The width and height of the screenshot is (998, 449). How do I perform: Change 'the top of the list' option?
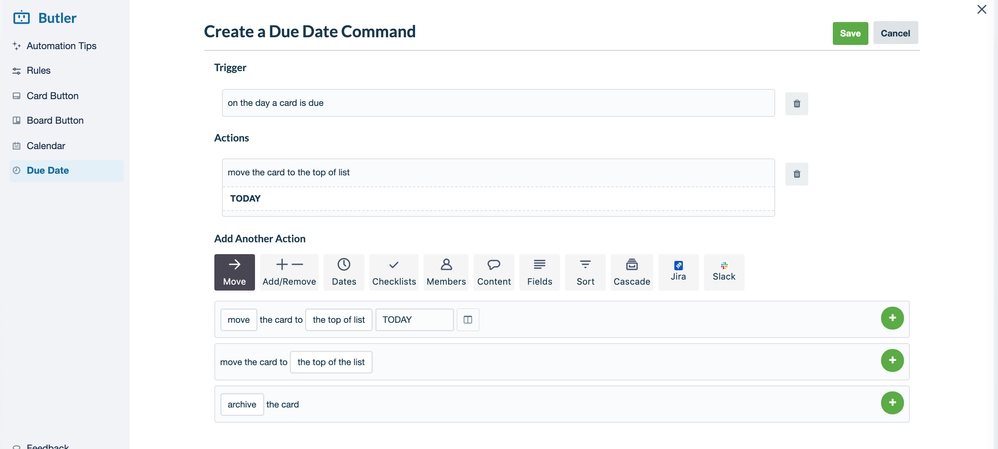(331, 362)
